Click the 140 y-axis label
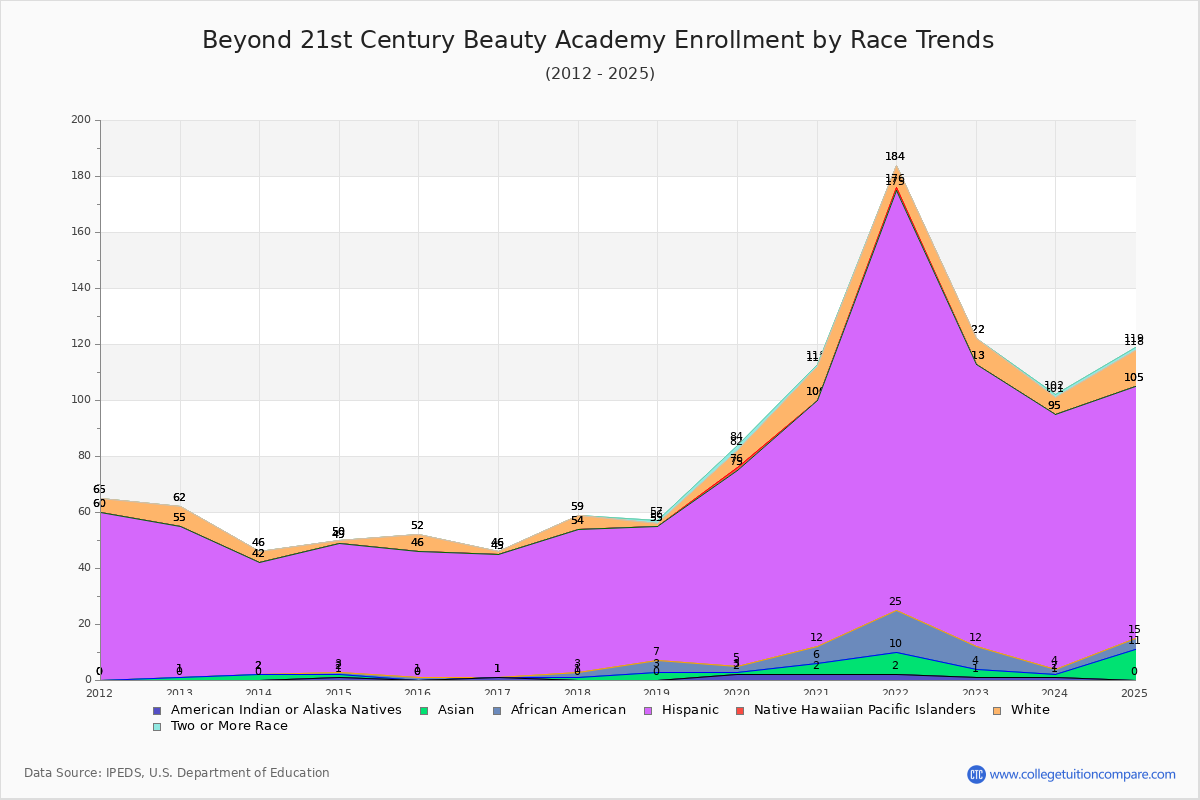Image resolution: width=1200 pixels, height=800 pixels. pyautogui.click(x=81, y=288)
